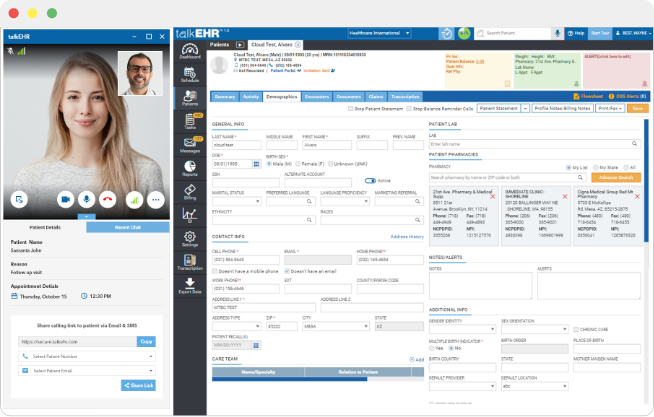Click the Address History link
Viewport: 654px width, 417px height.
tap(406, 237)
